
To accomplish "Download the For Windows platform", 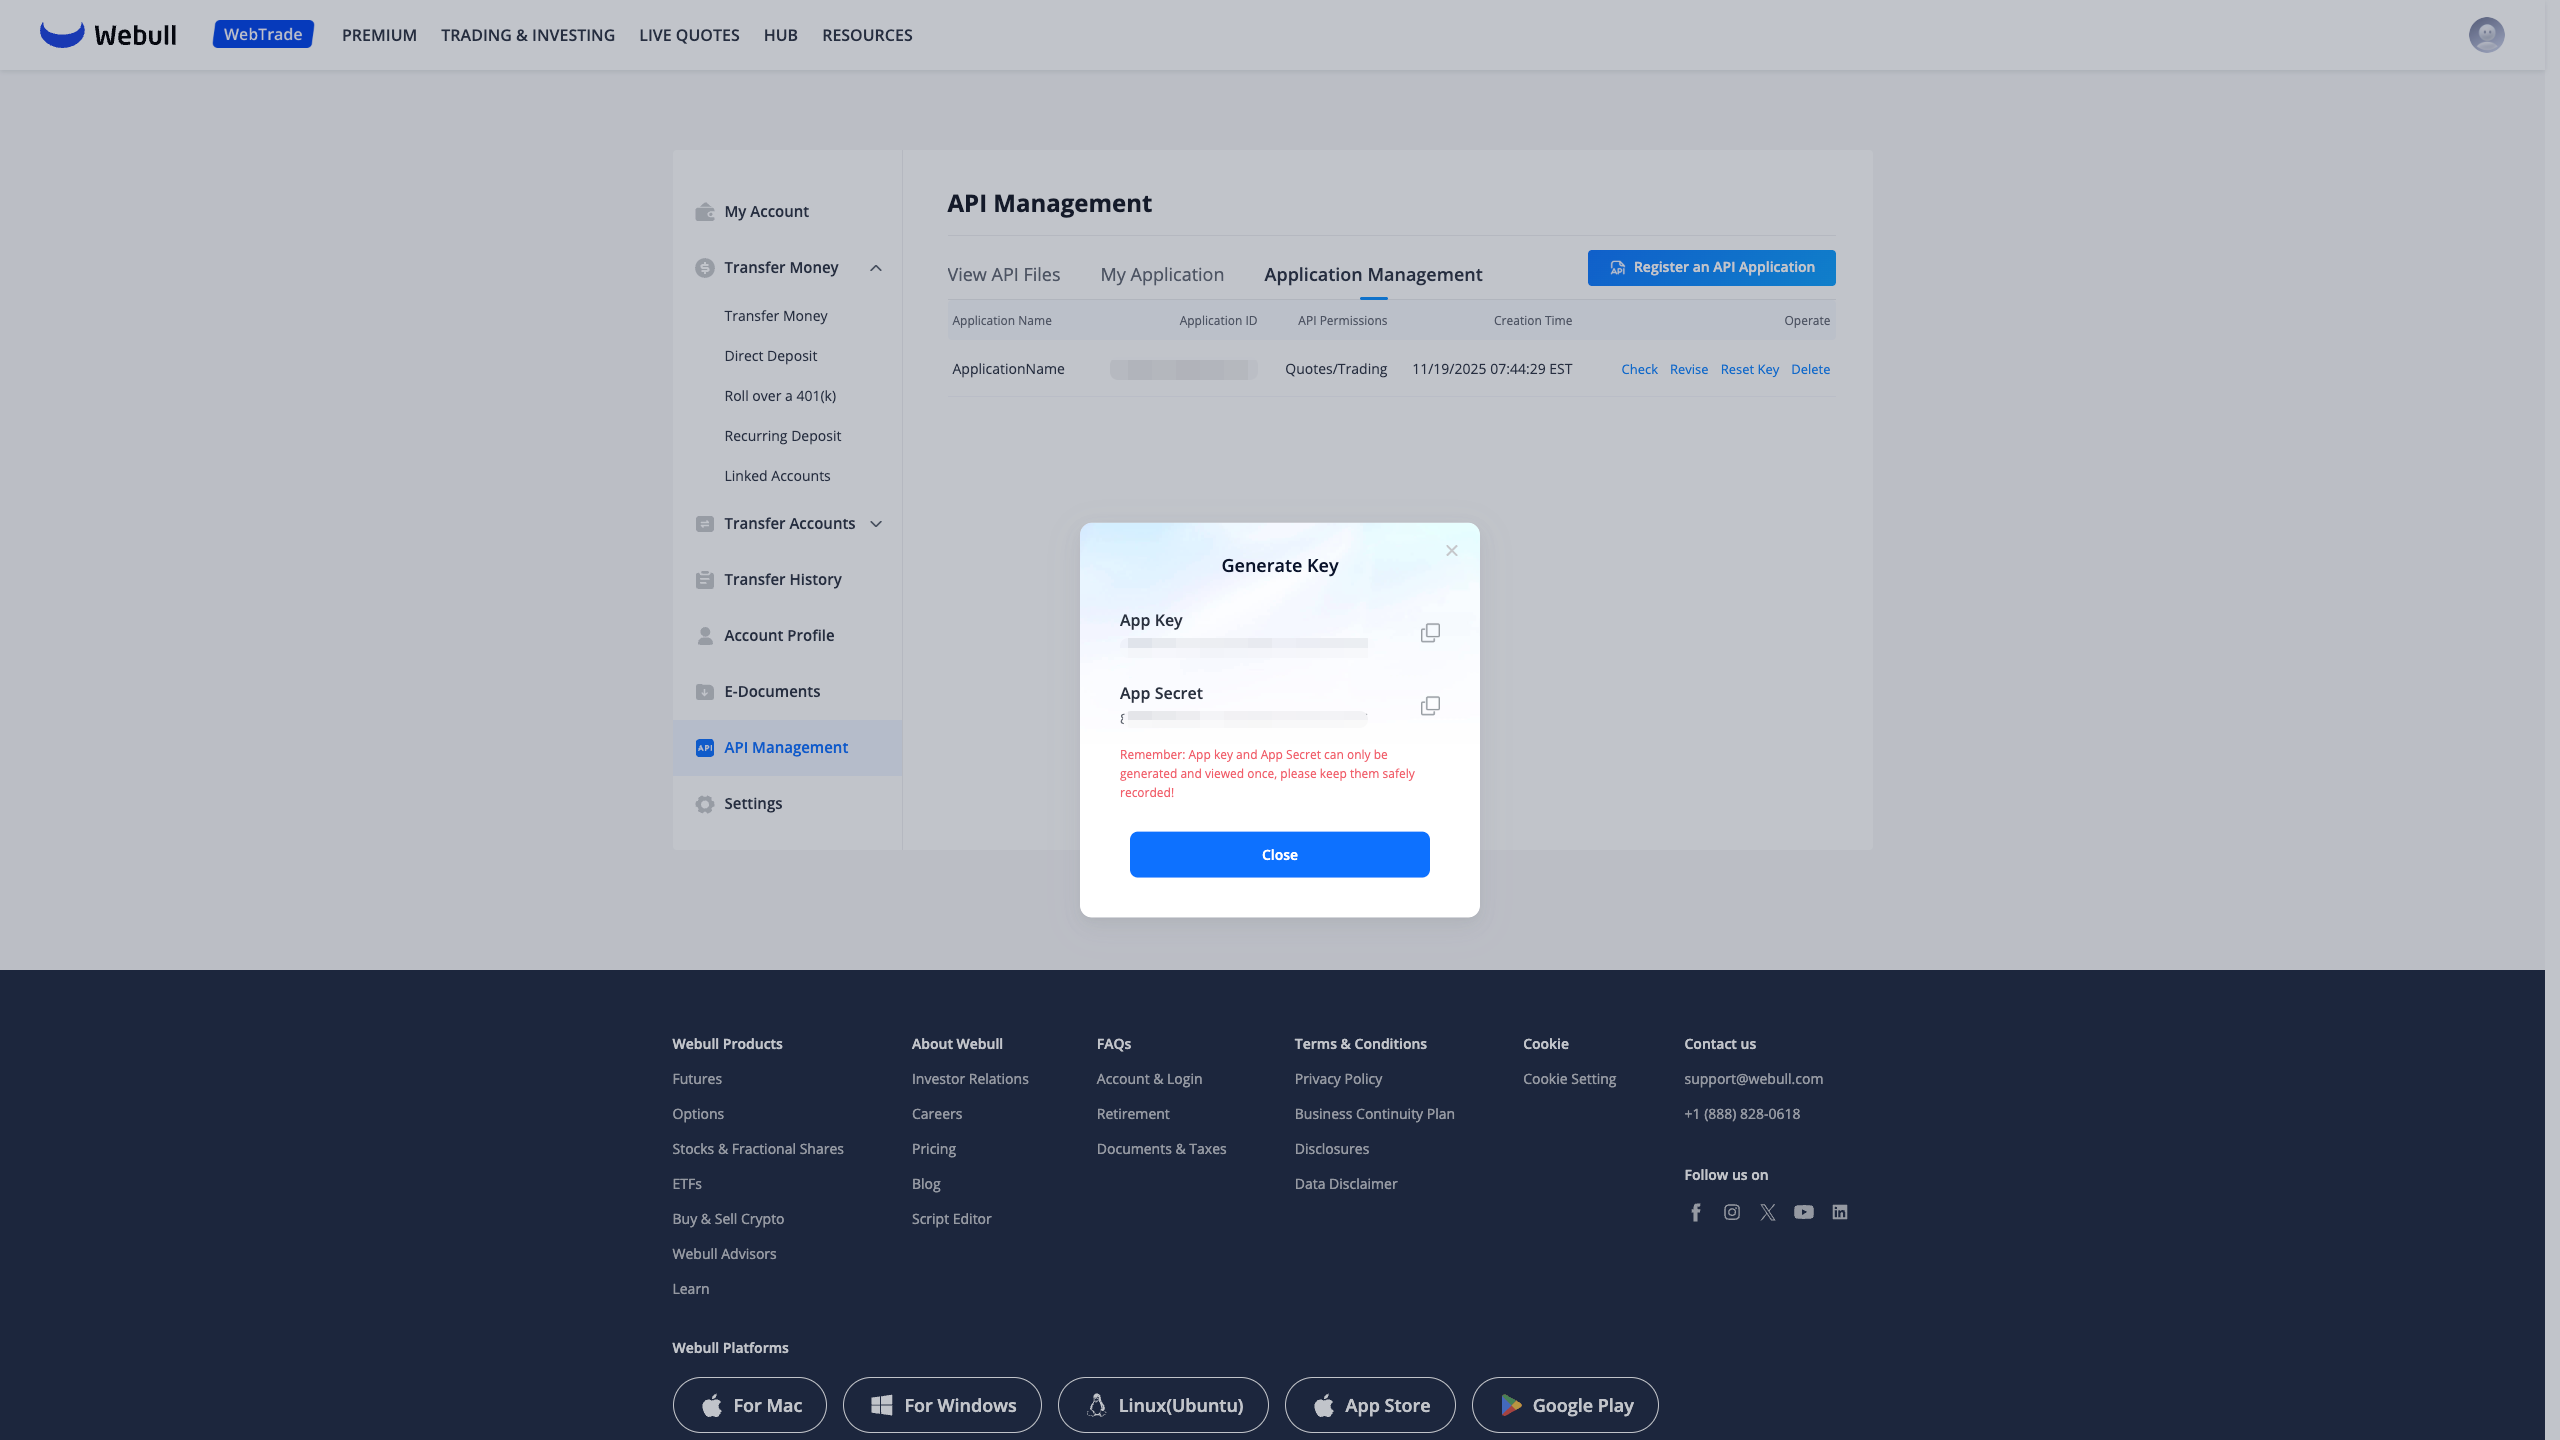I will pos(942,1405).
